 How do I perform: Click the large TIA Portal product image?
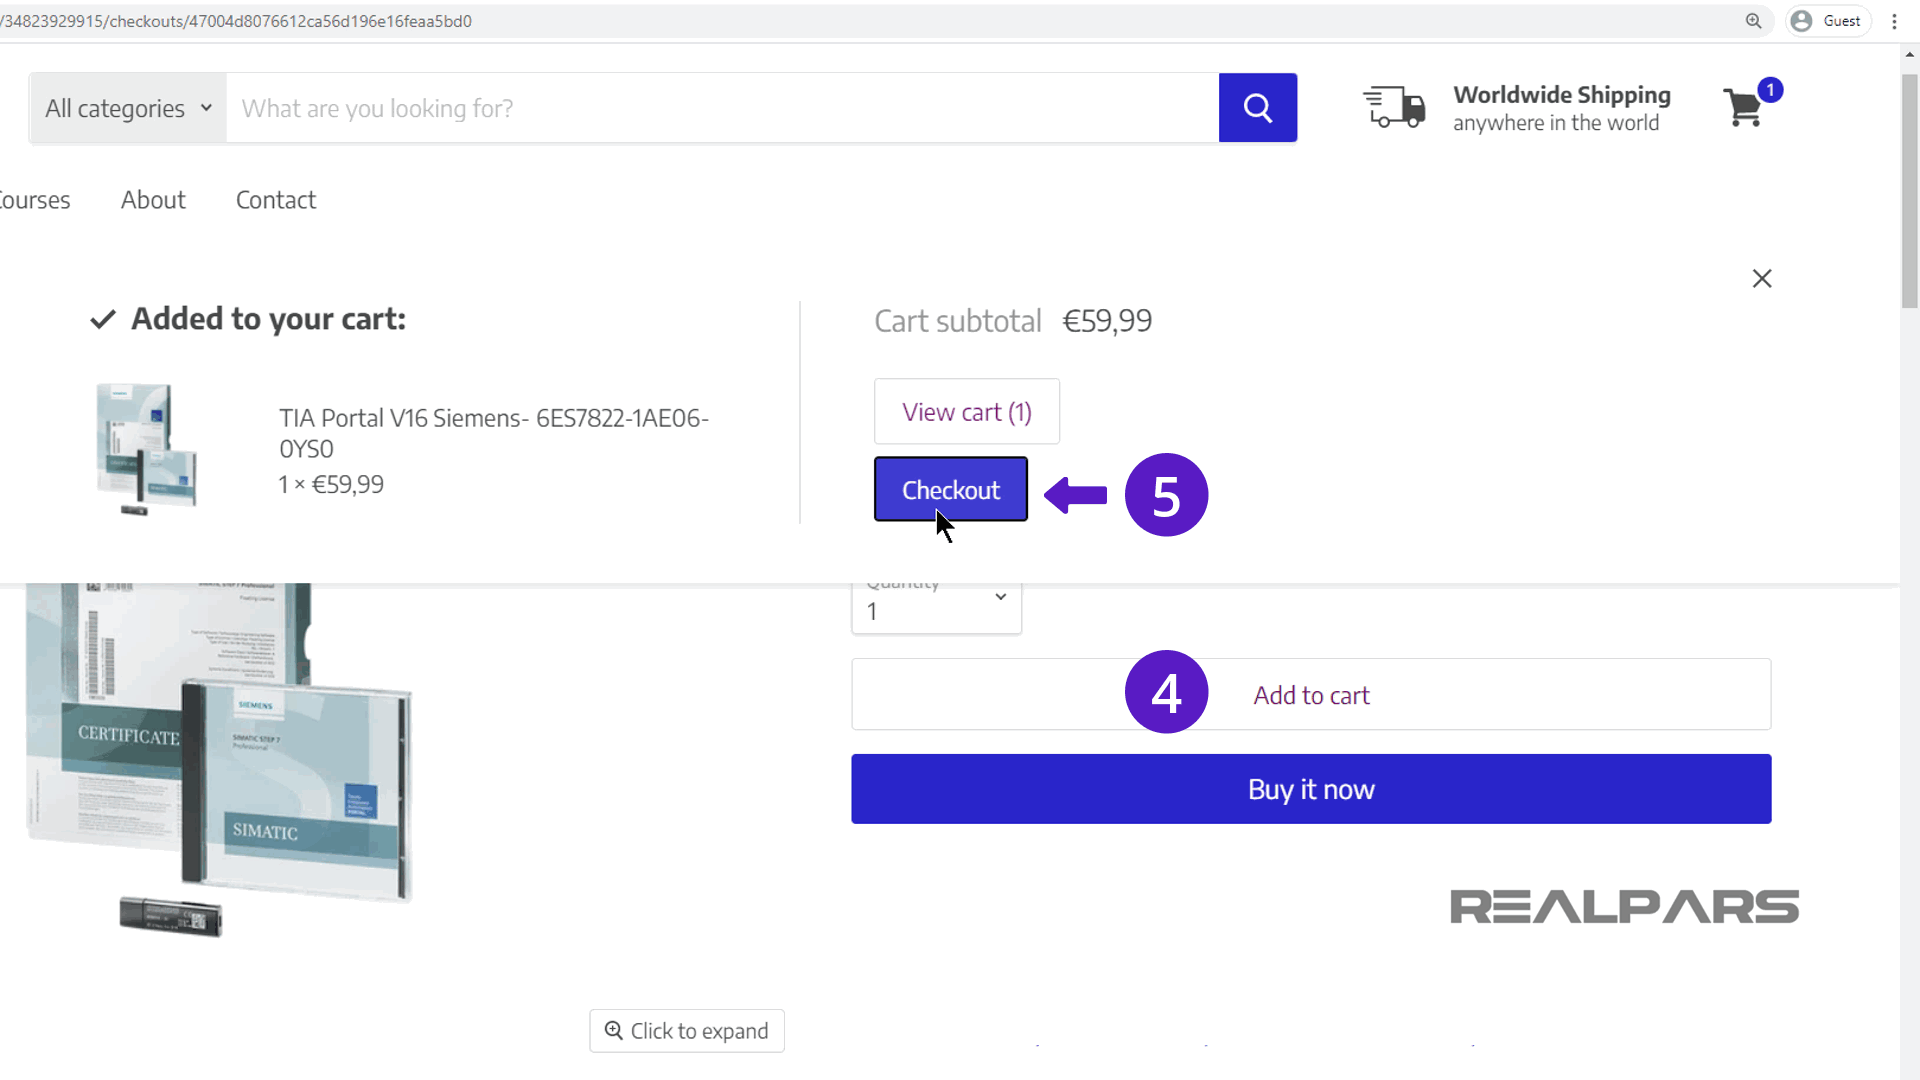click(x=220, y=760)
